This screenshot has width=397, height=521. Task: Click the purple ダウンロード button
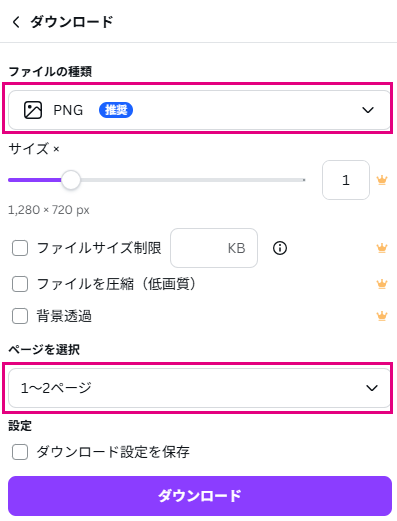click(x=199, y=496)
